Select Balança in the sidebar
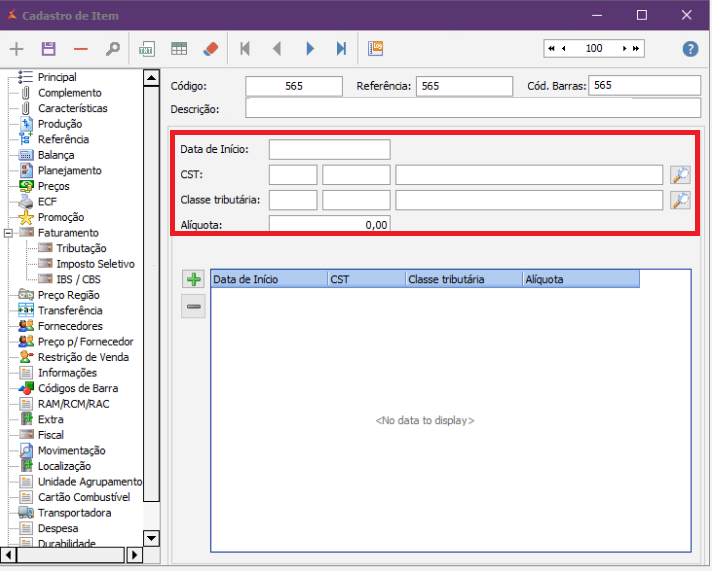Screen dimensions: 712x571 56,155
